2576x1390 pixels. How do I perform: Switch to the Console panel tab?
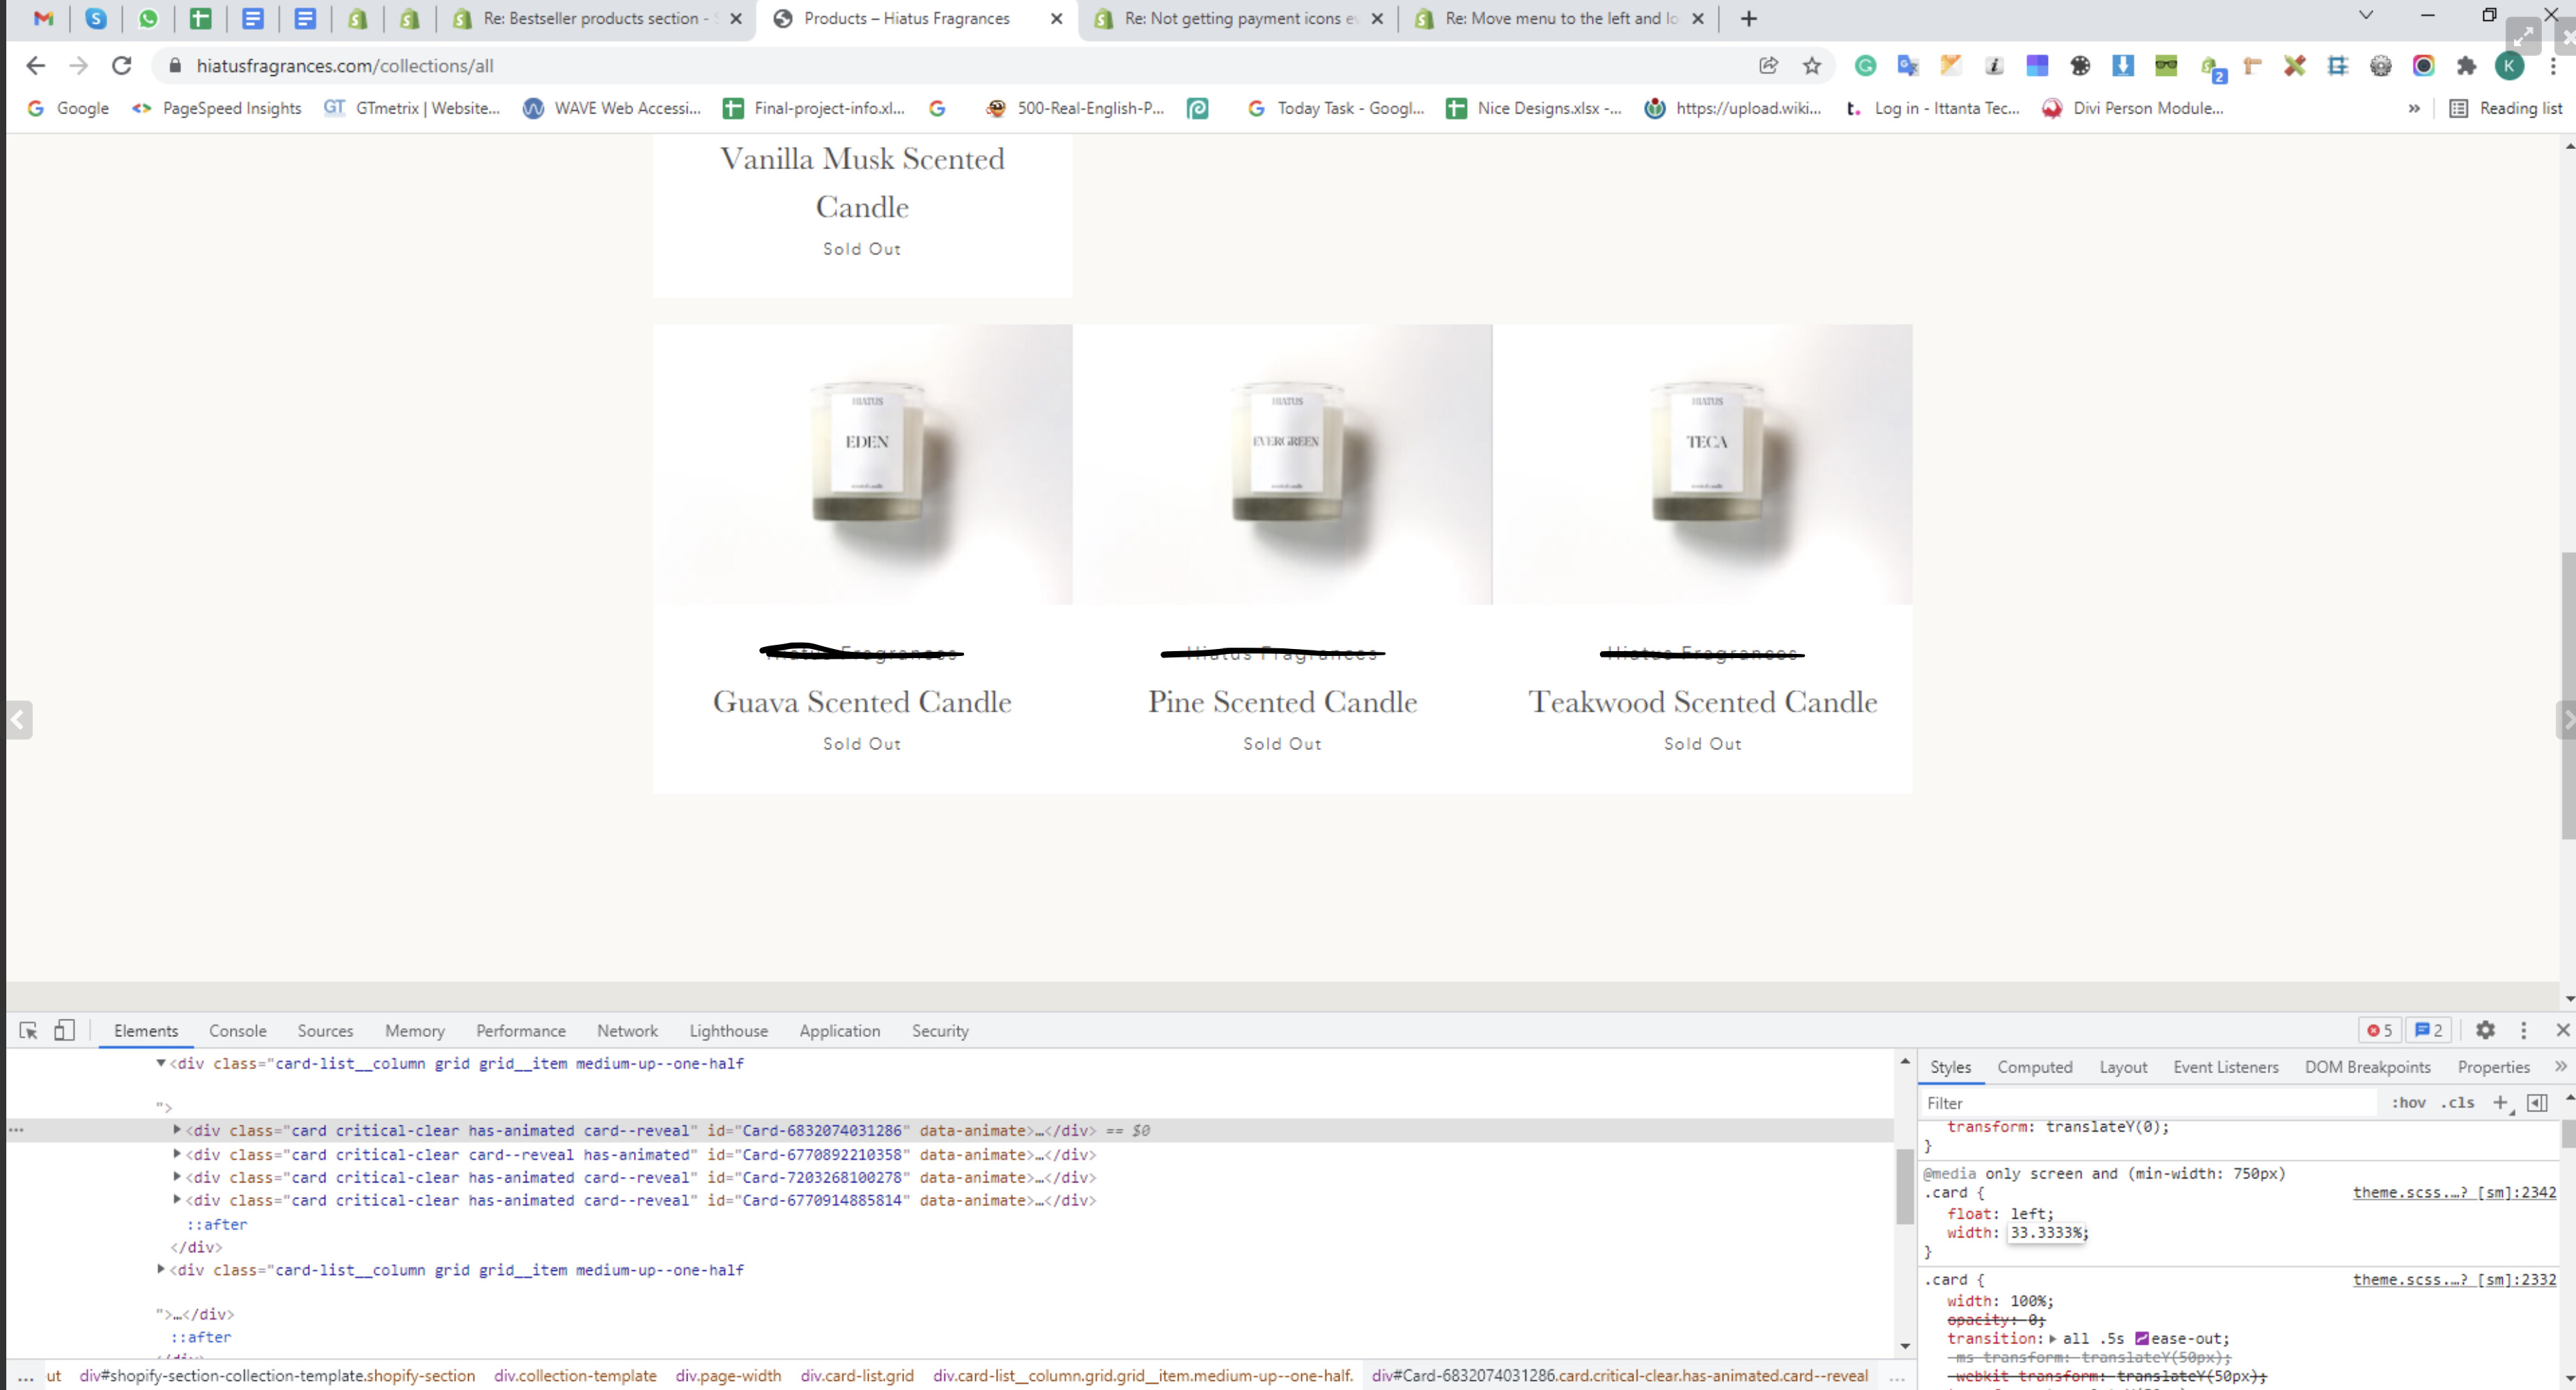click(x=237, y=1030)
